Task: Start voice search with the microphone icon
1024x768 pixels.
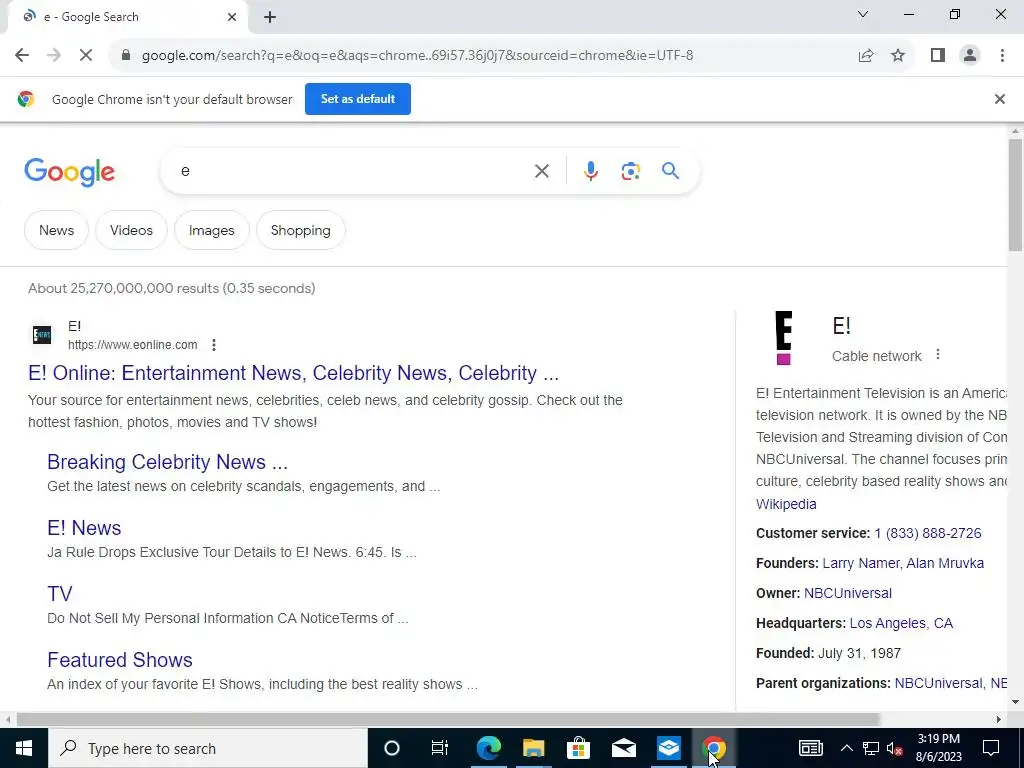Action: click(590, 171)
